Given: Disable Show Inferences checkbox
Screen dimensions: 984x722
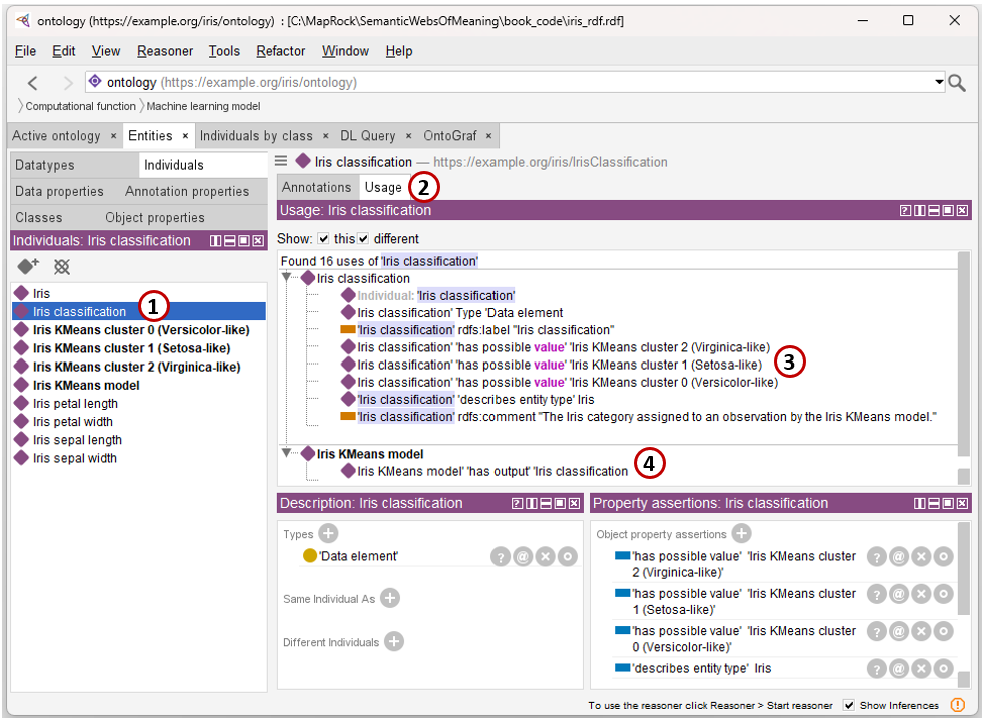Looking at the screenshot, I should coord(848,705).
